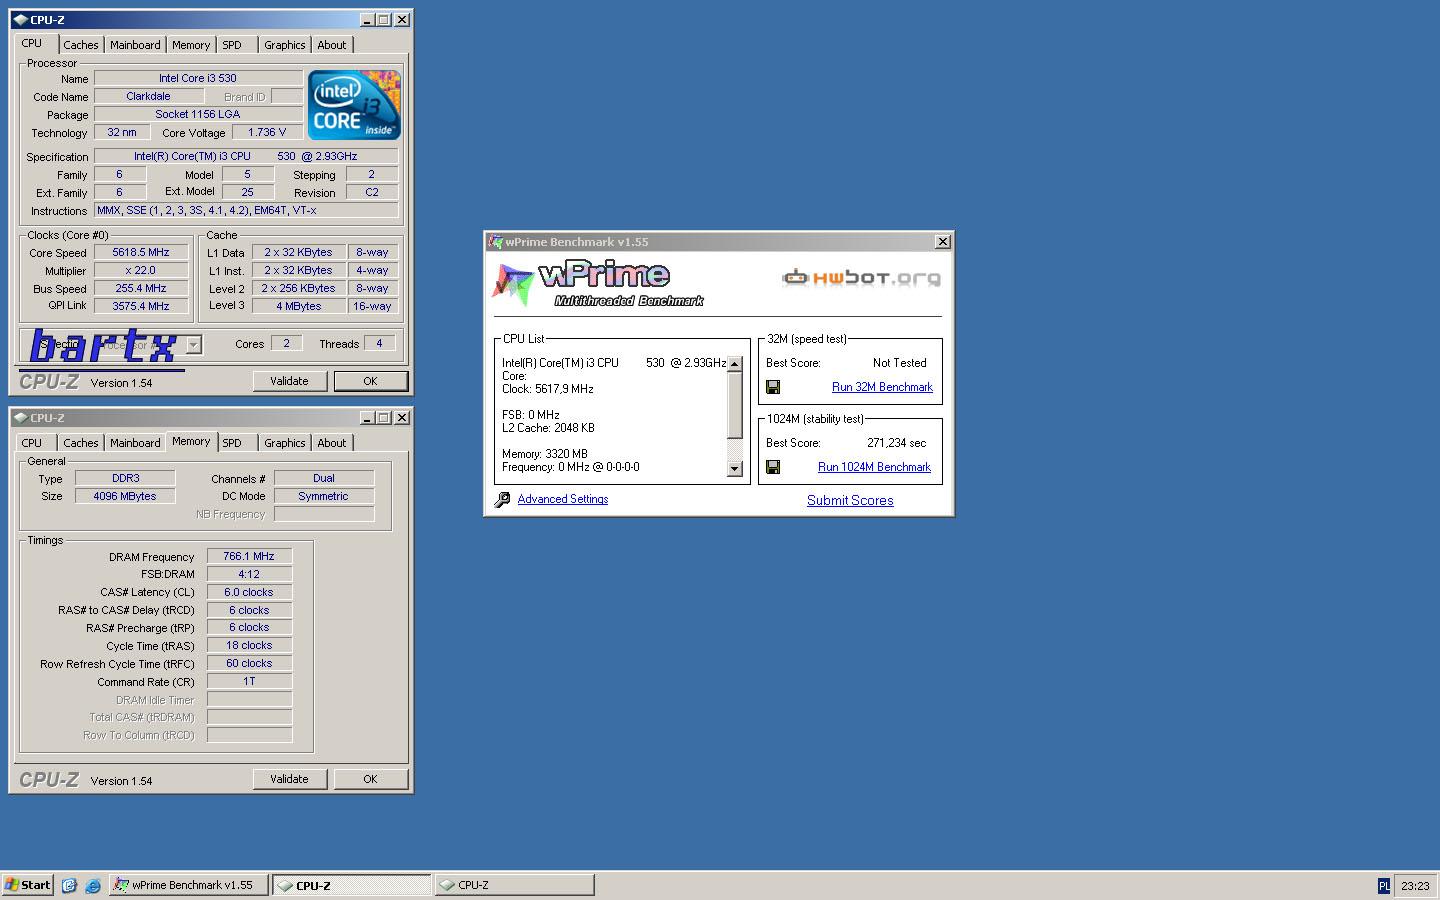This screenshot has height=900, width=1440.
Task: Open Advanced Settings link in wPrime
Action: coord(563,499)
